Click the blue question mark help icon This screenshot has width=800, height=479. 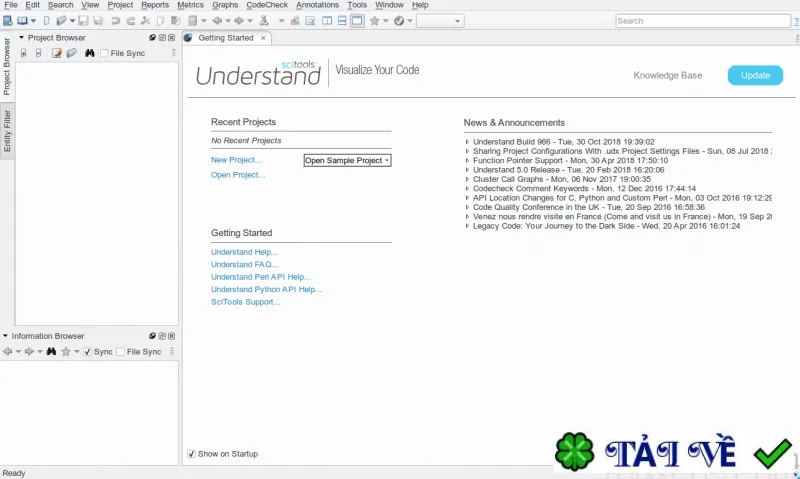(796, 21)
